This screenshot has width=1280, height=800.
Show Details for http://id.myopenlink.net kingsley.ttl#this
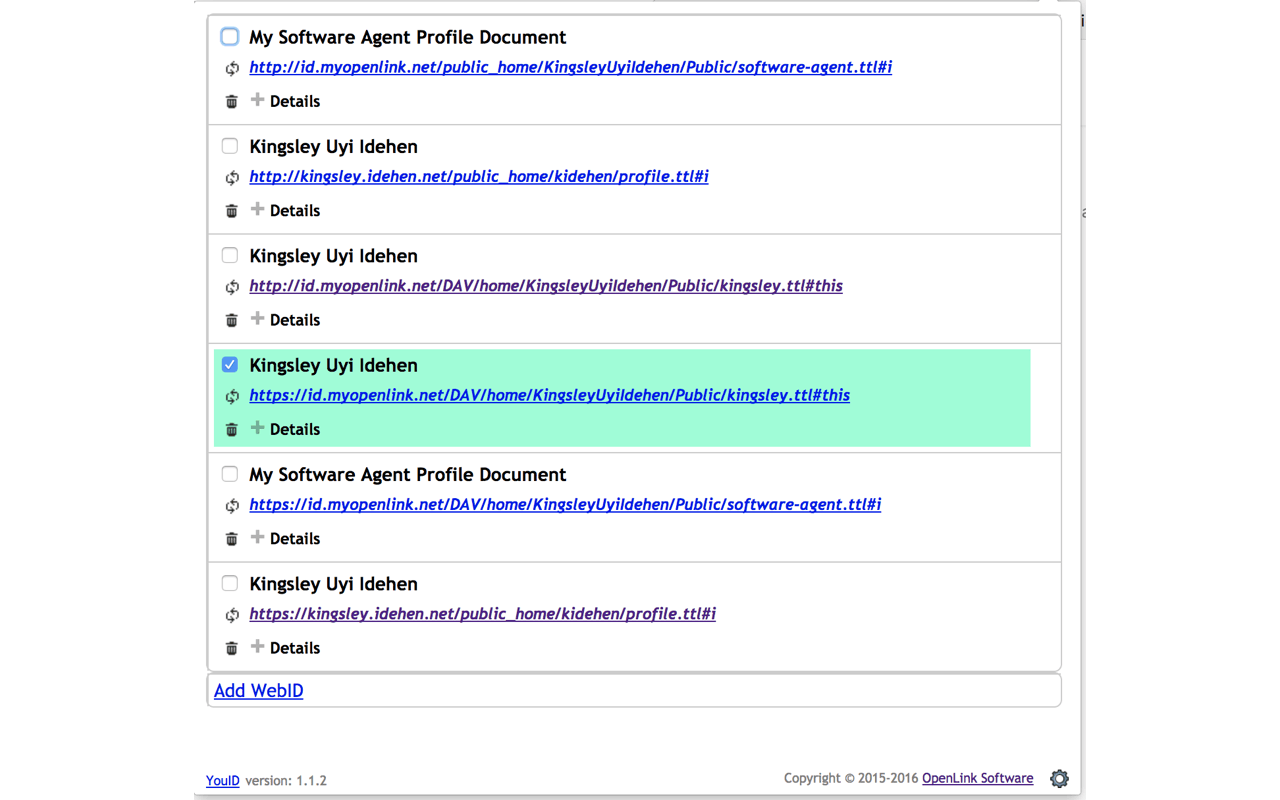pos(285,320)
